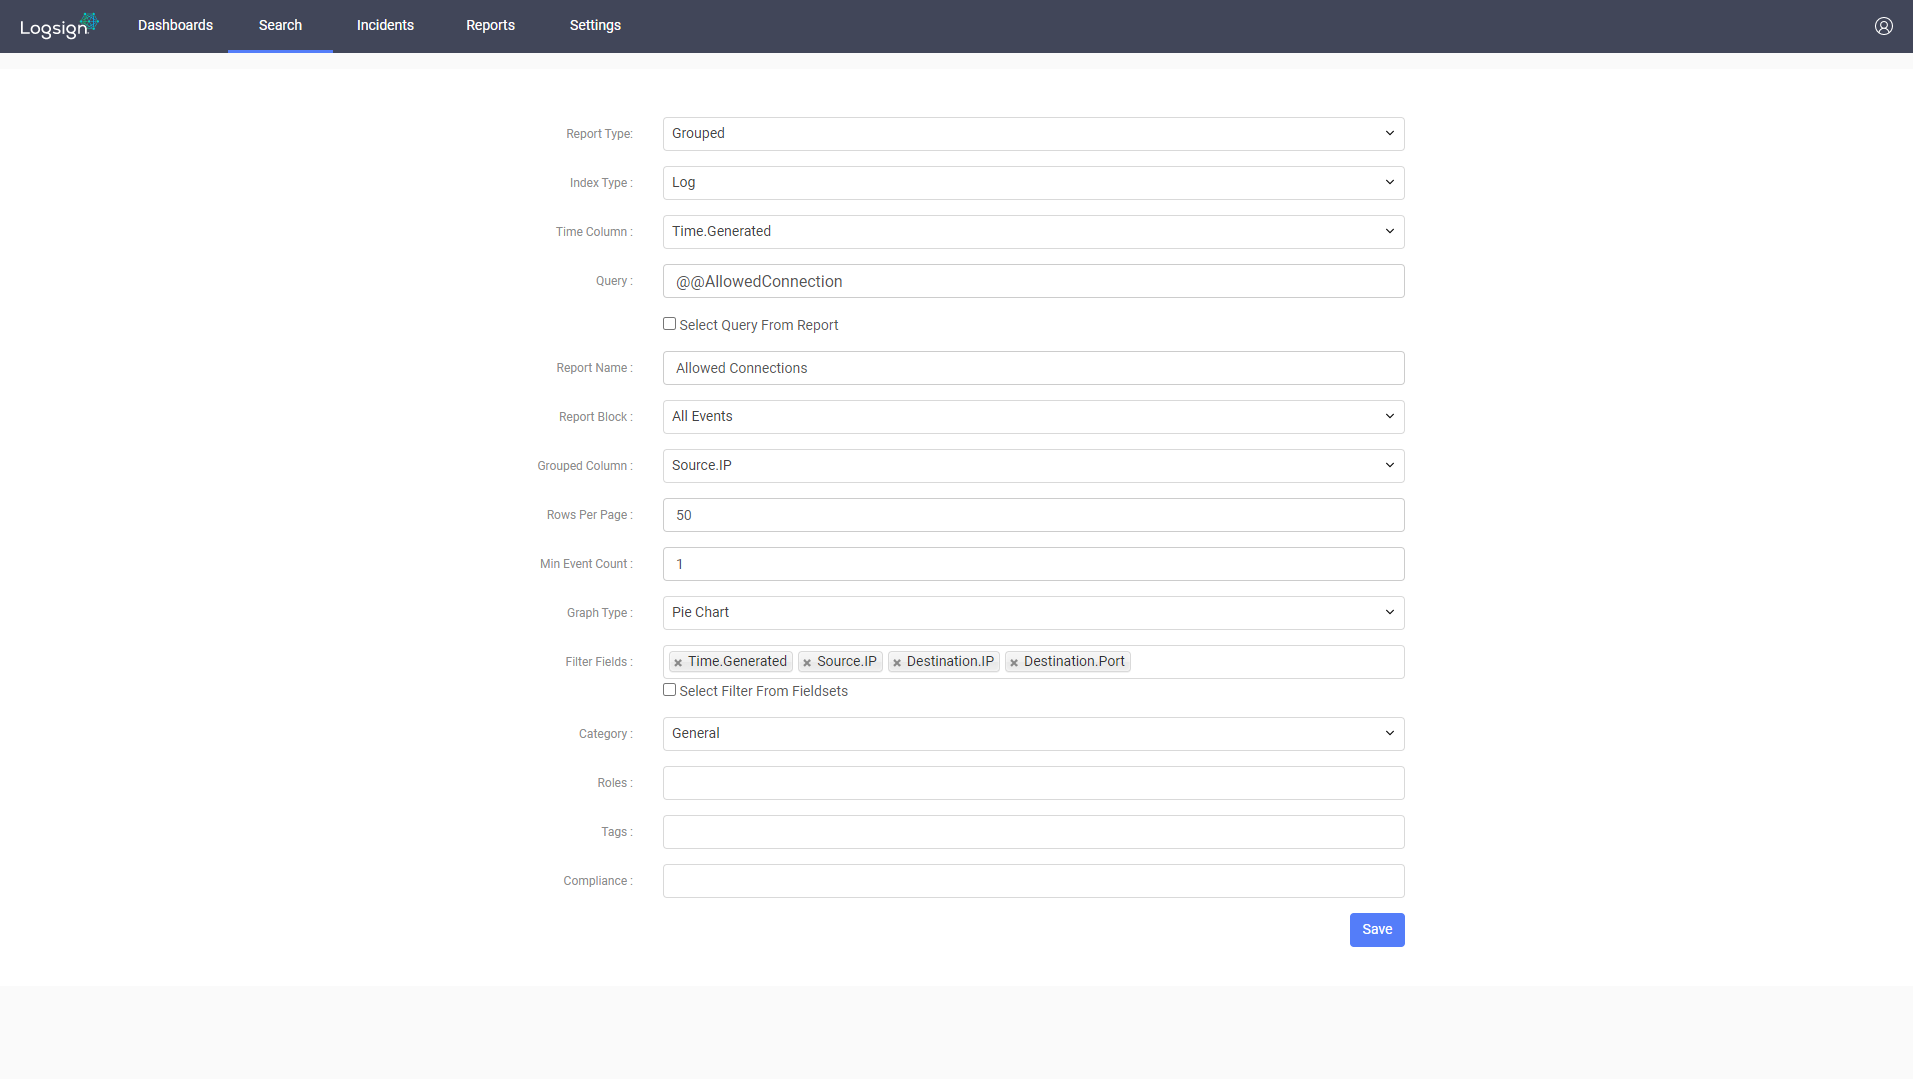Open the Settings menu
1913x1079 pixels.
(595, 26)
